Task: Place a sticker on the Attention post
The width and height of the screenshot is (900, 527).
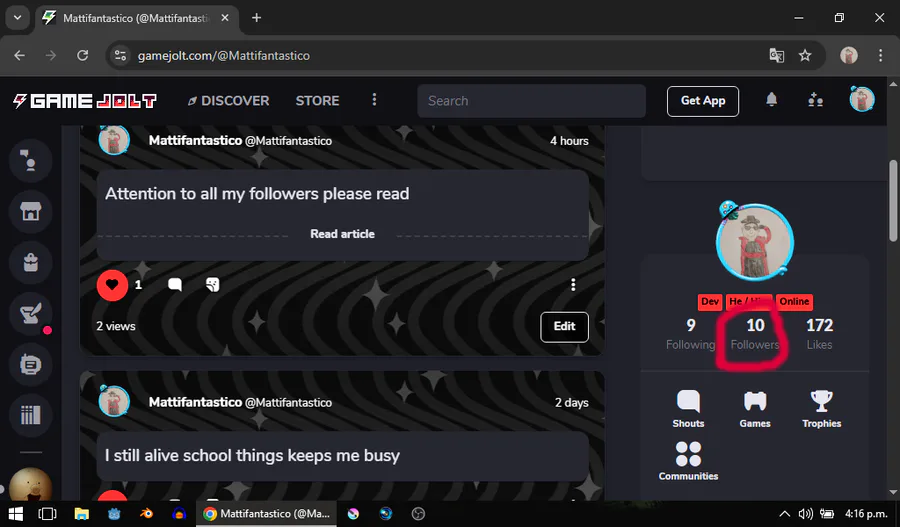Action: [x=212, y=285]
